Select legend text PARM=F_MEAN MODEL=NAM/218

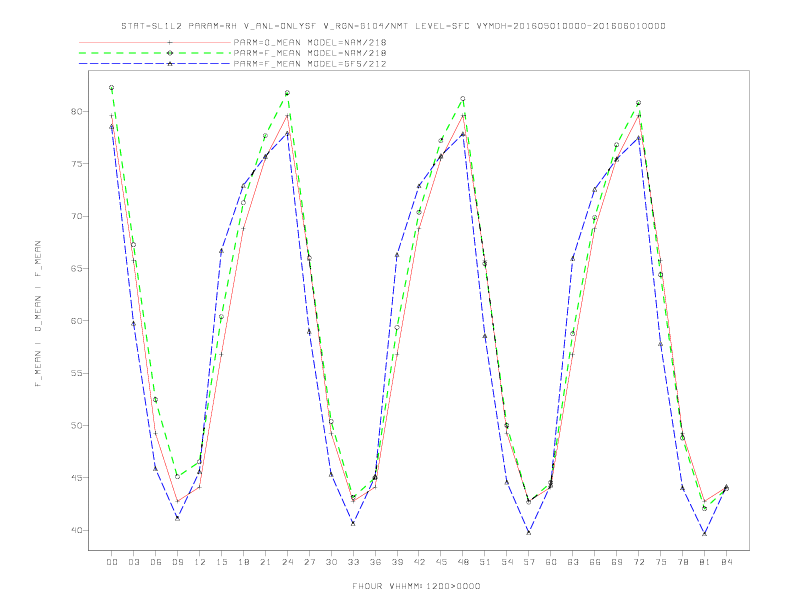tap(310, 53)
